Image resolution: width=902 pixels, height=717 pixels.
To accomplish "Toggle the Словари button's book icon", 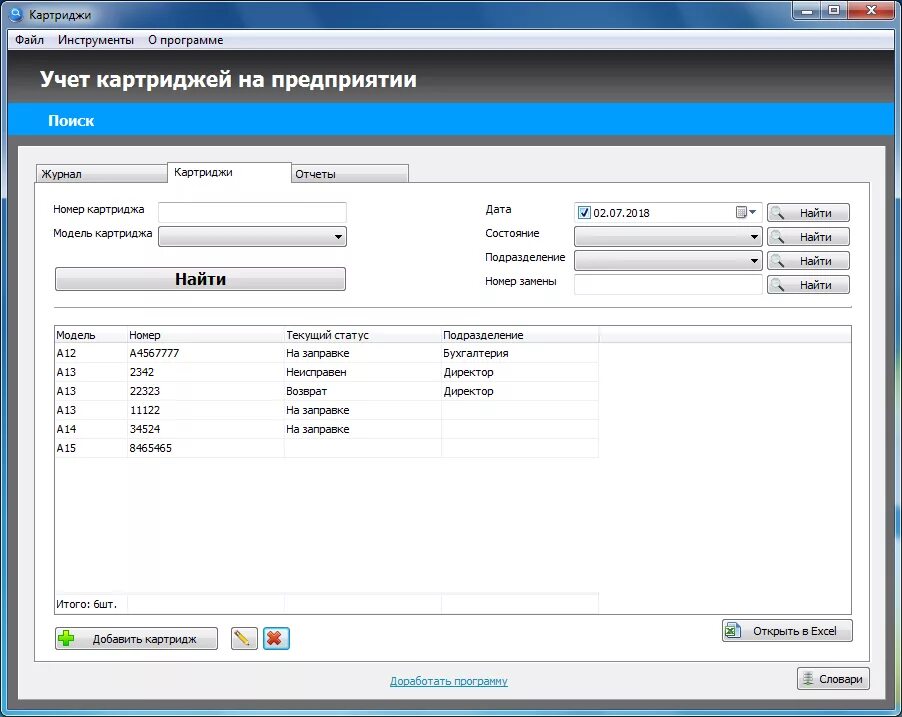I will 810,678.
